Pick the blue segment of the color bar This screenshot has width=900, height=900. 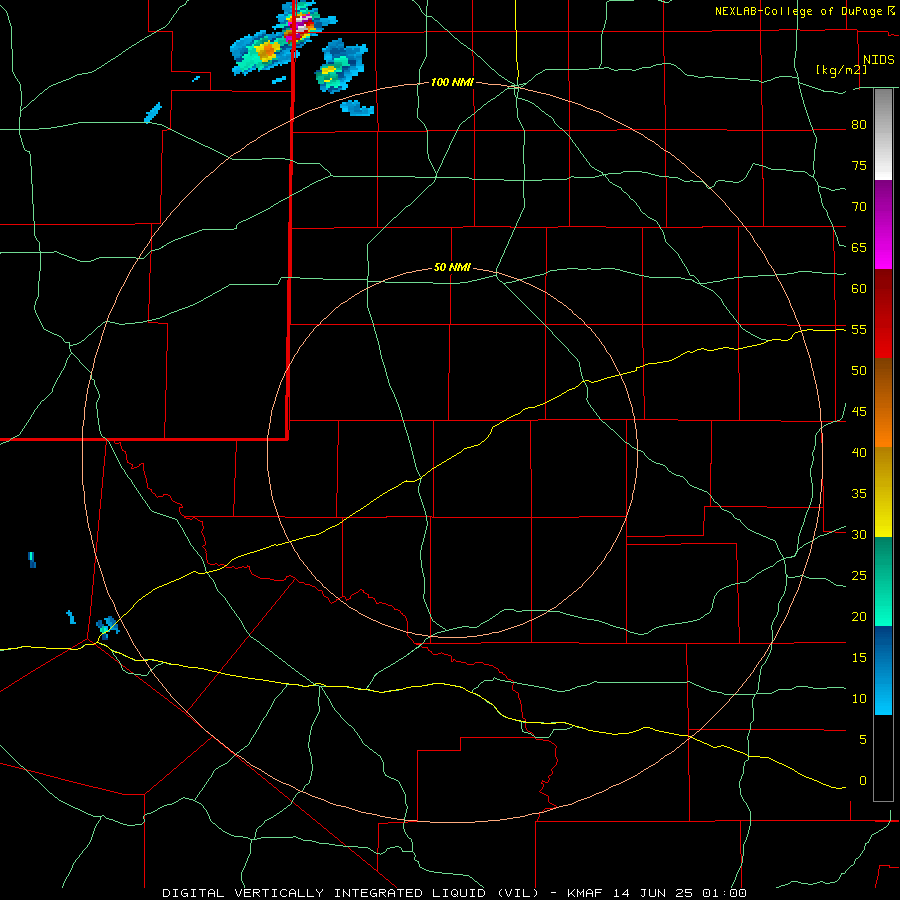pos(883,670)
